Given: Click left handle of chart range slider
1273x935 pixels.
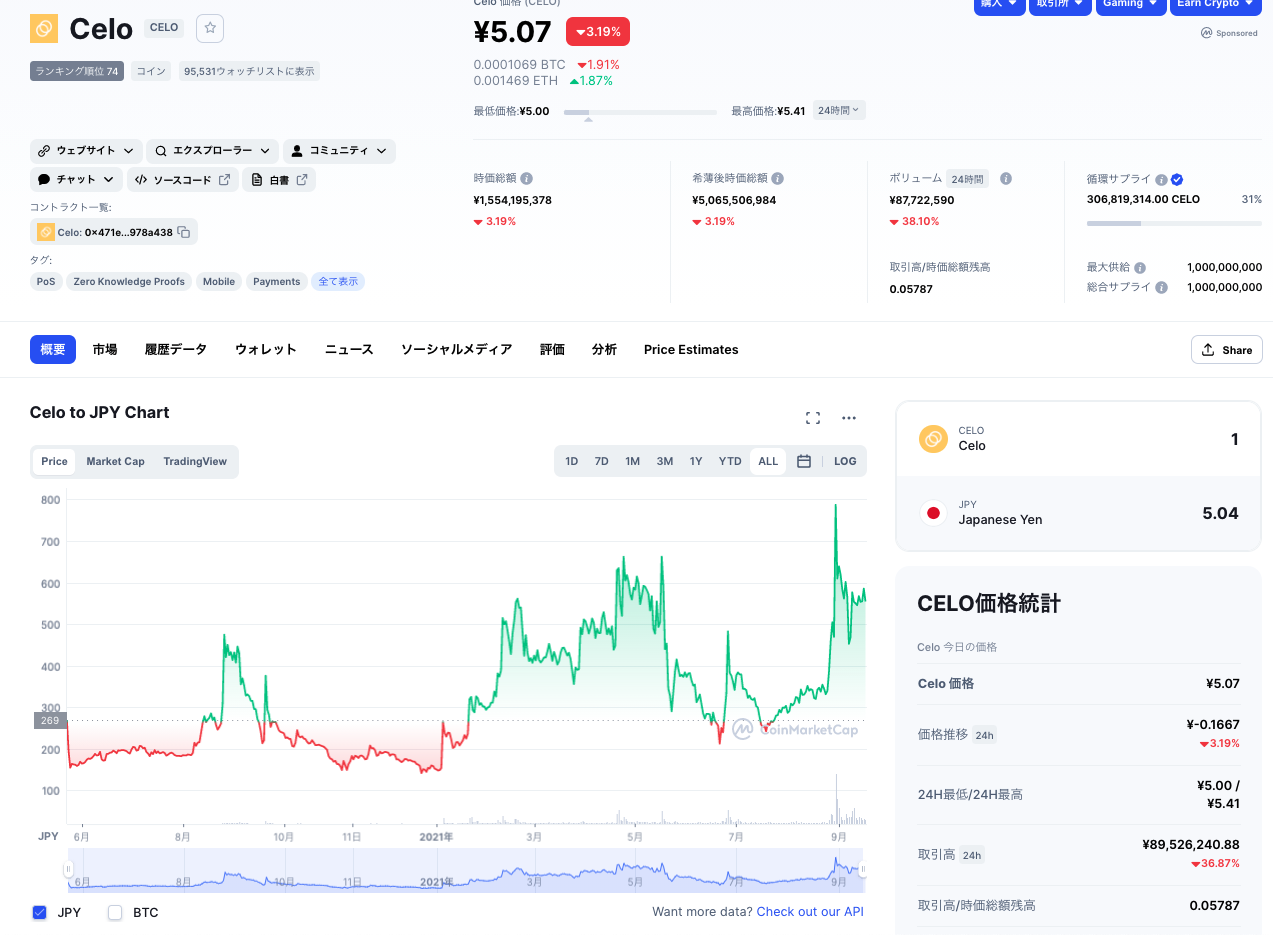Looking at the screenshot, I should pyautogui.click(x=68, y=870).
